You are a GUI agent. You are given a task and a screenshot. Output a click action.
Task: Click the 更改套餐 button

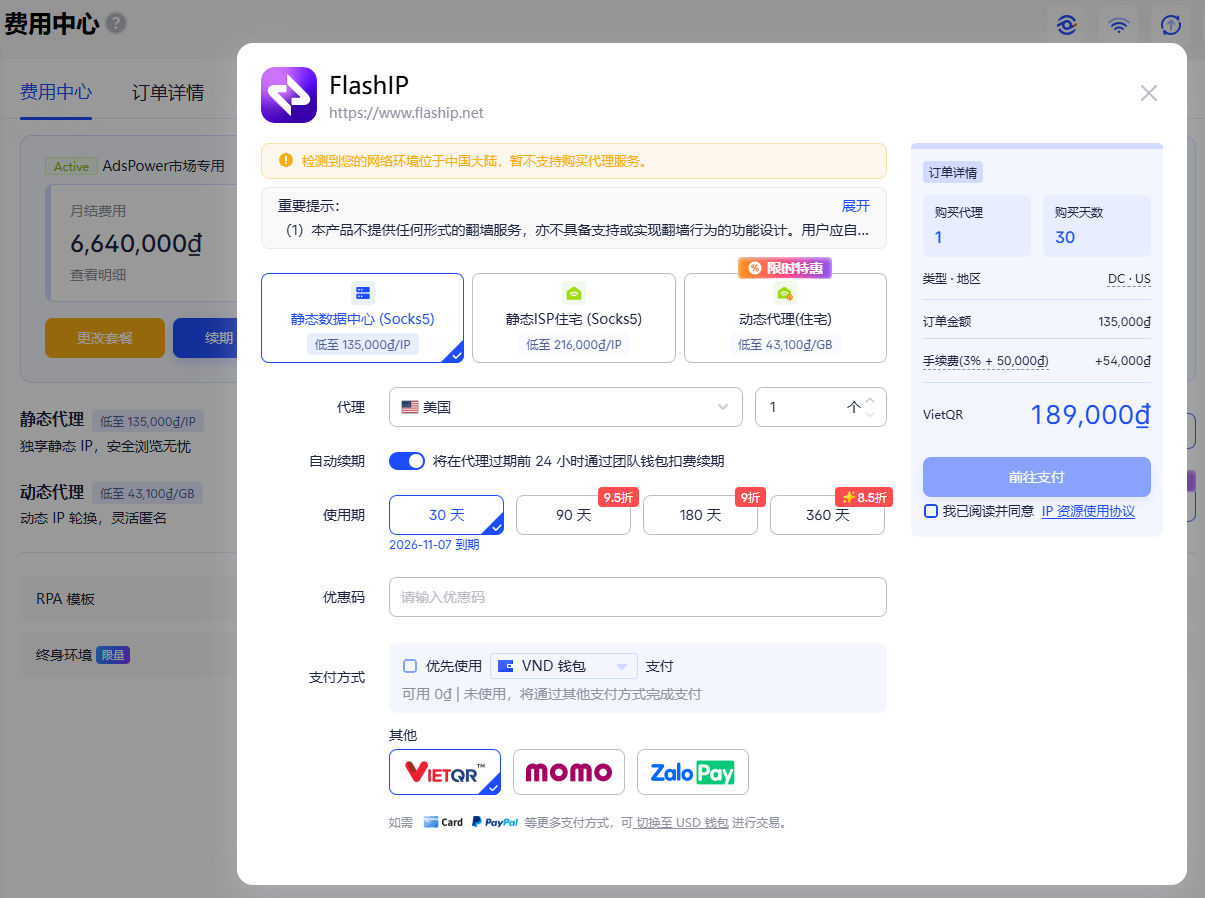(x=105, y=338)
